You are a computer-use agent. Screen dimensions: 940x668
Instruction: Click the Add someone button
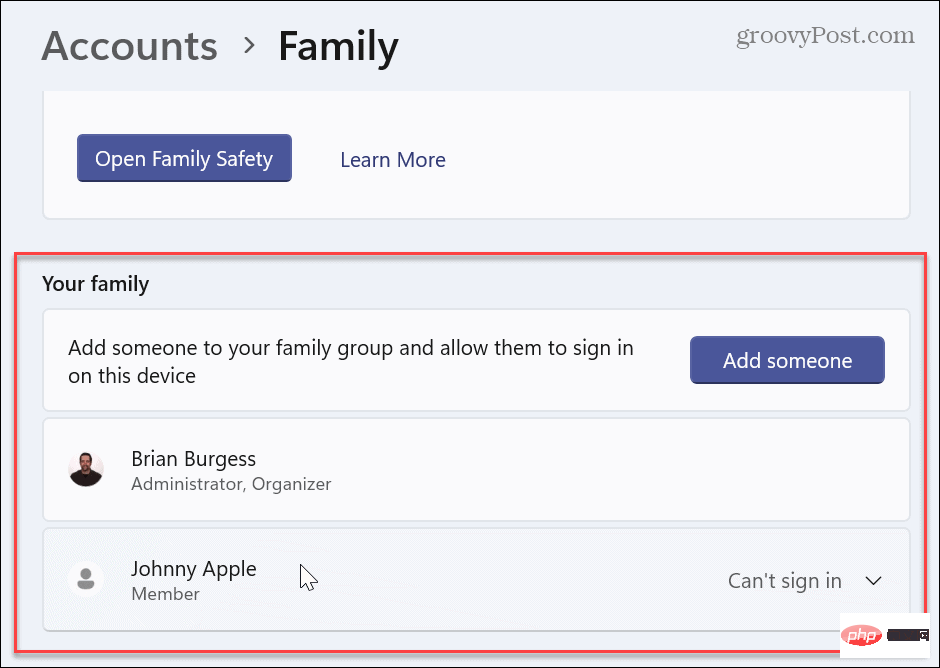click(786, 360)
